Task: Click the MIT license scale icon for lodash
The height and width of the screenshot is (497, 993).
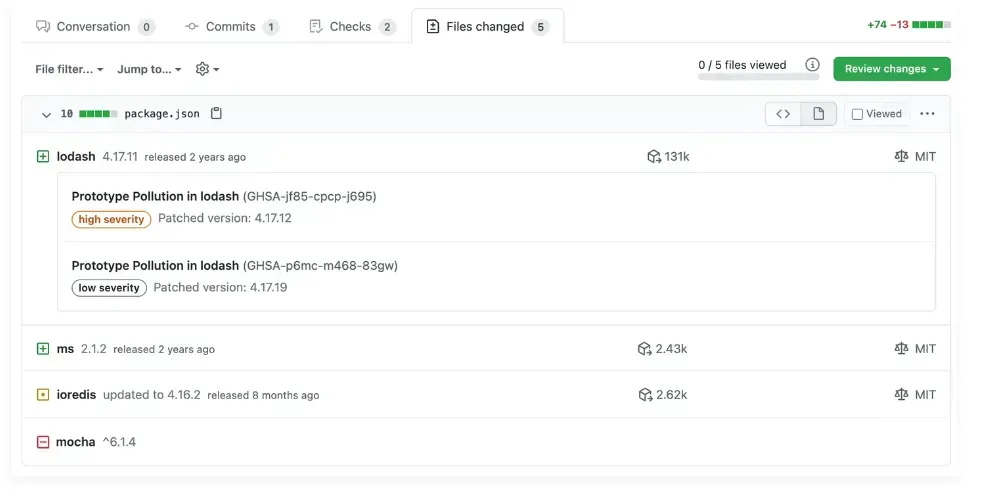Action: pyautogui.click(x=902, y=157)
